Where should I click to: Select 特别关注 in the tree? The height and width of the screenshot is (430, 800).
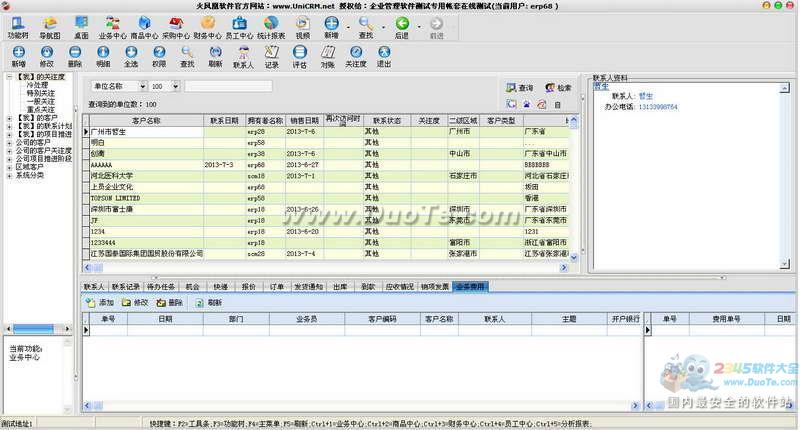(x=40, y=93)
